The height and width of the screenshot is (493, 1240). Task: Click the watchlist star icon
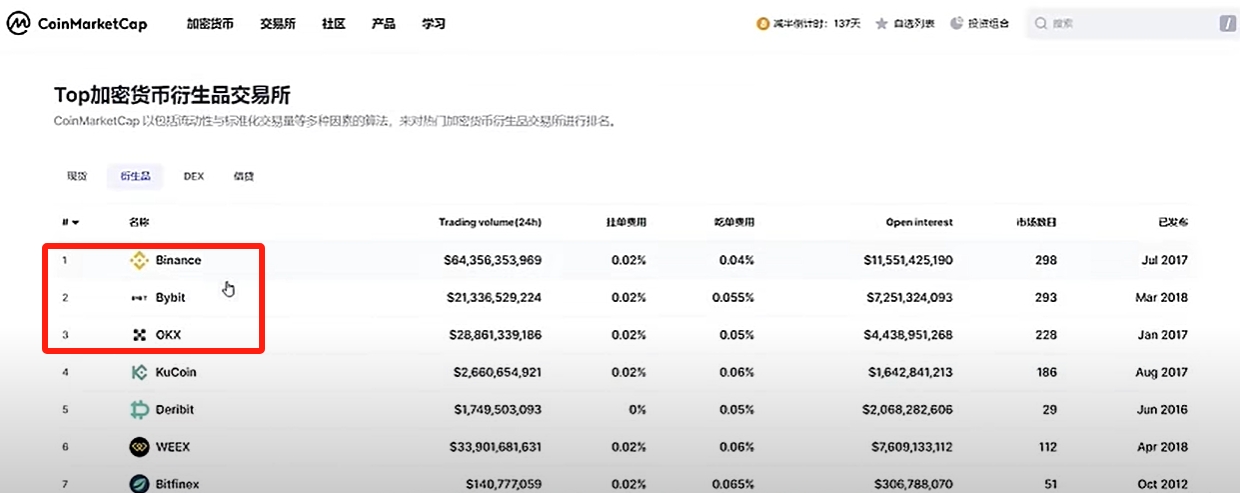[881, 23]
